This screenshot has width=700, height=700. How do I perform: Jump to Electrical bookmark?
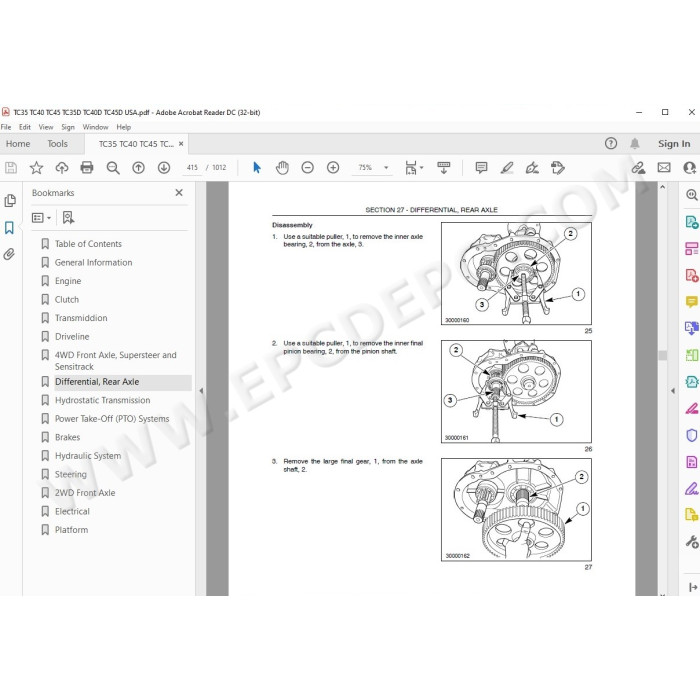point(72,512)
